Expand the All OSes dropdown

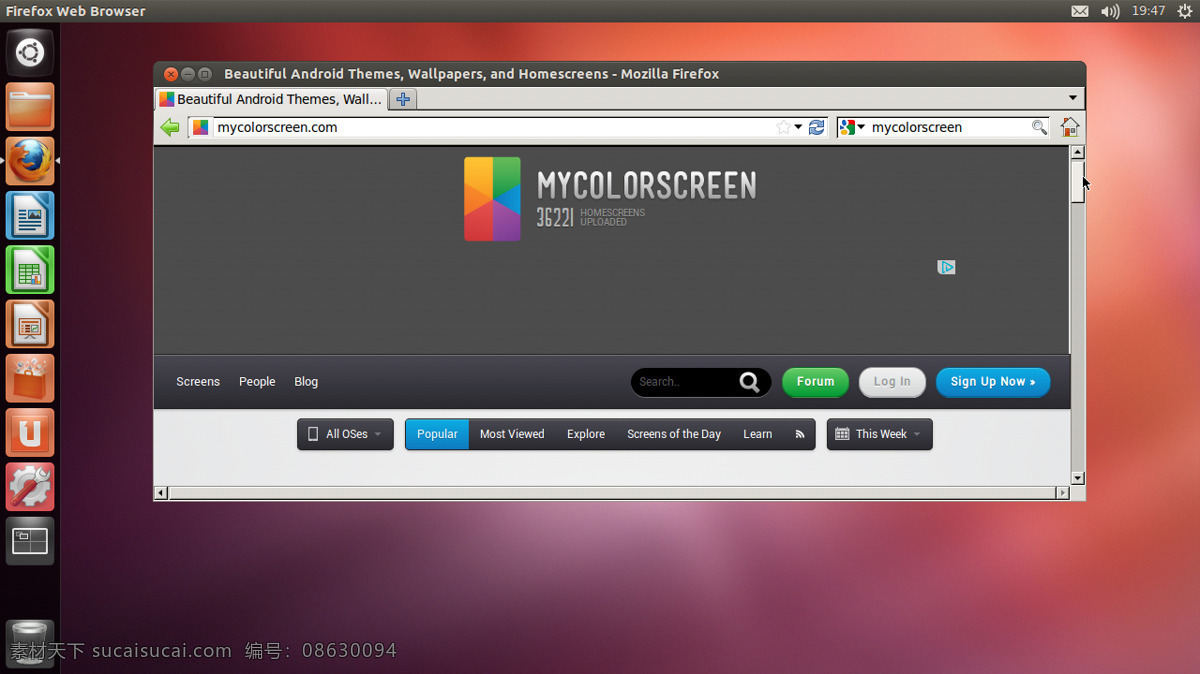pyautogui.click(x=345, y=434)
